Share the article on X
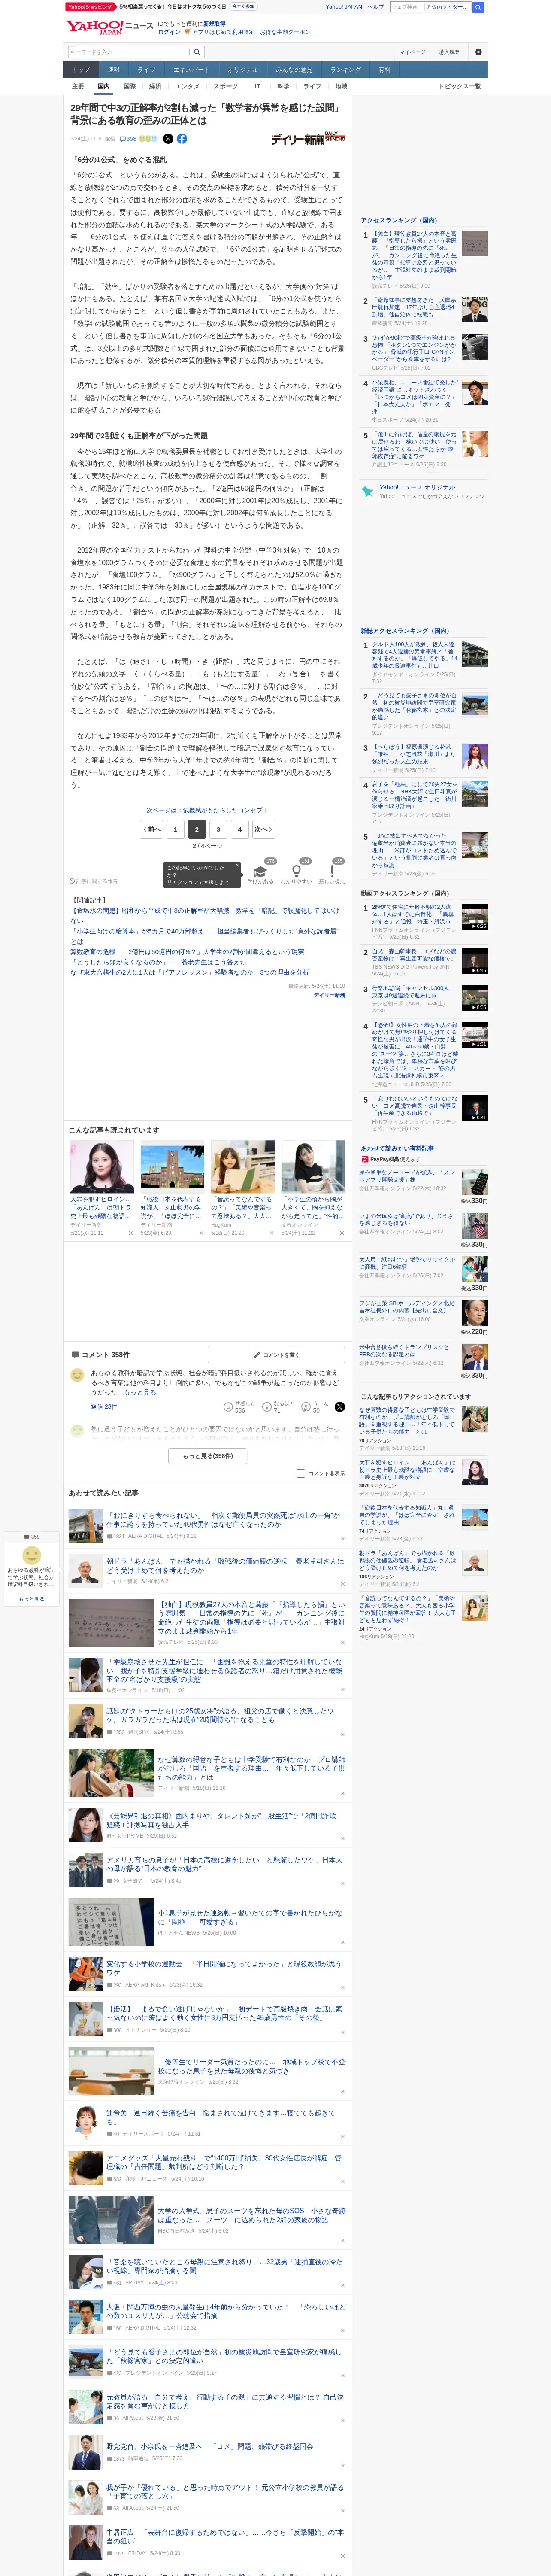 click(x=168, y=139)
